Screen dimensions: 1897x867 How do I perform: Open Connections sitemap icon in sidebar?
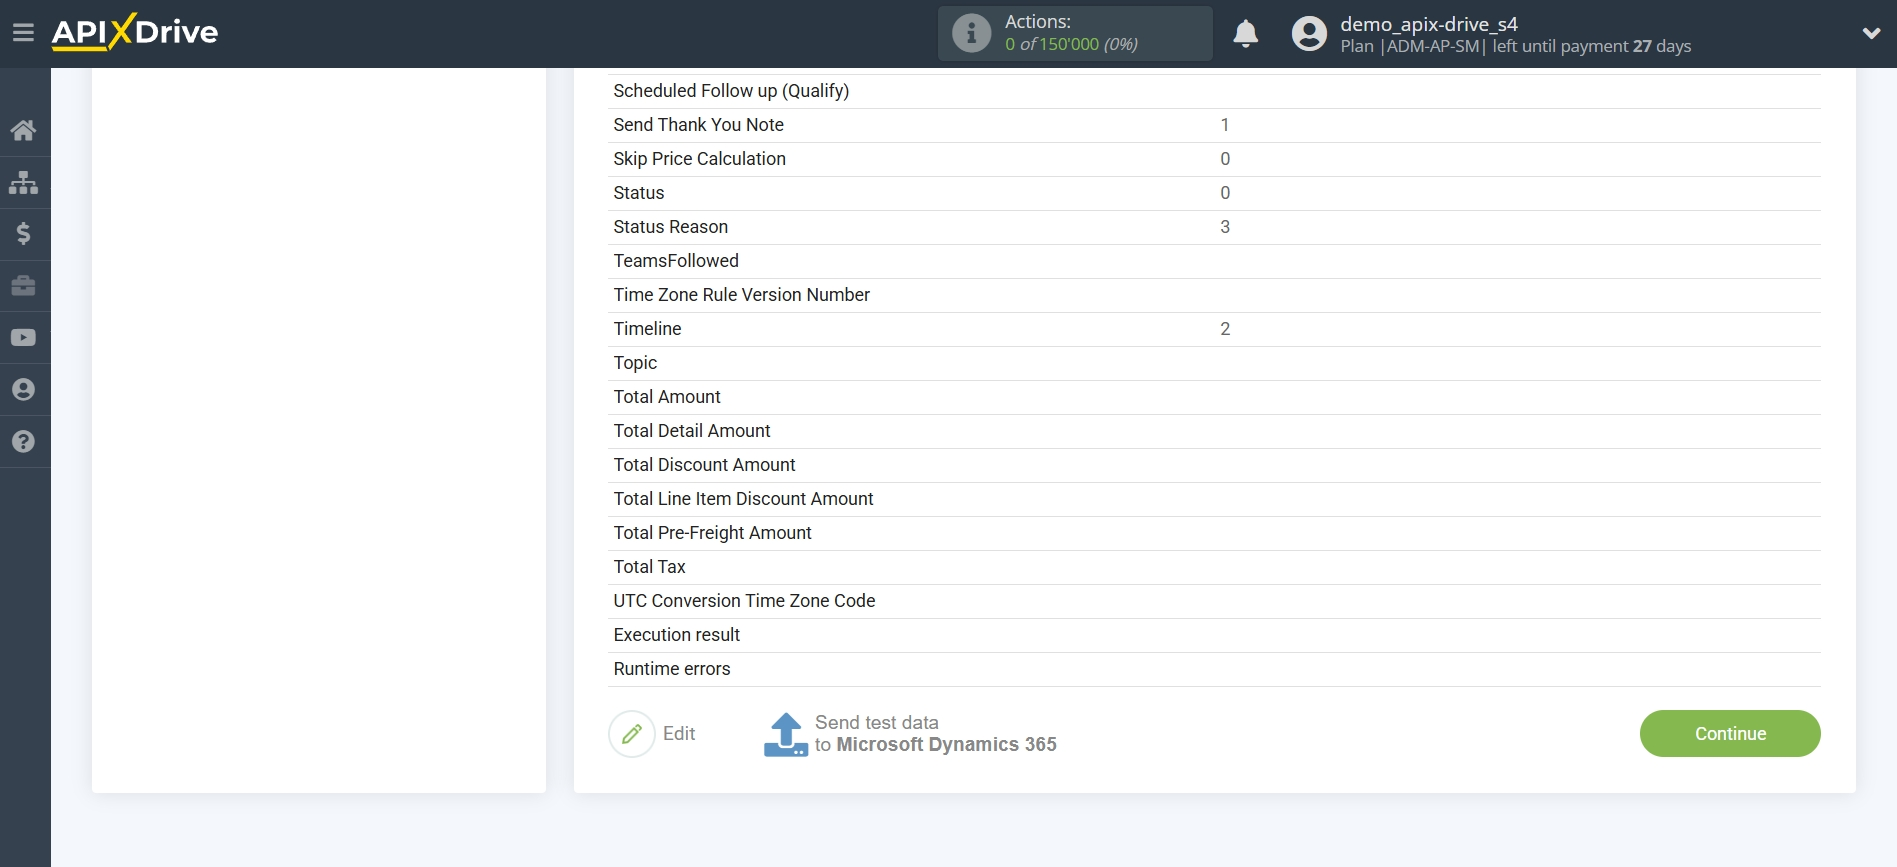tap(23, 182)
